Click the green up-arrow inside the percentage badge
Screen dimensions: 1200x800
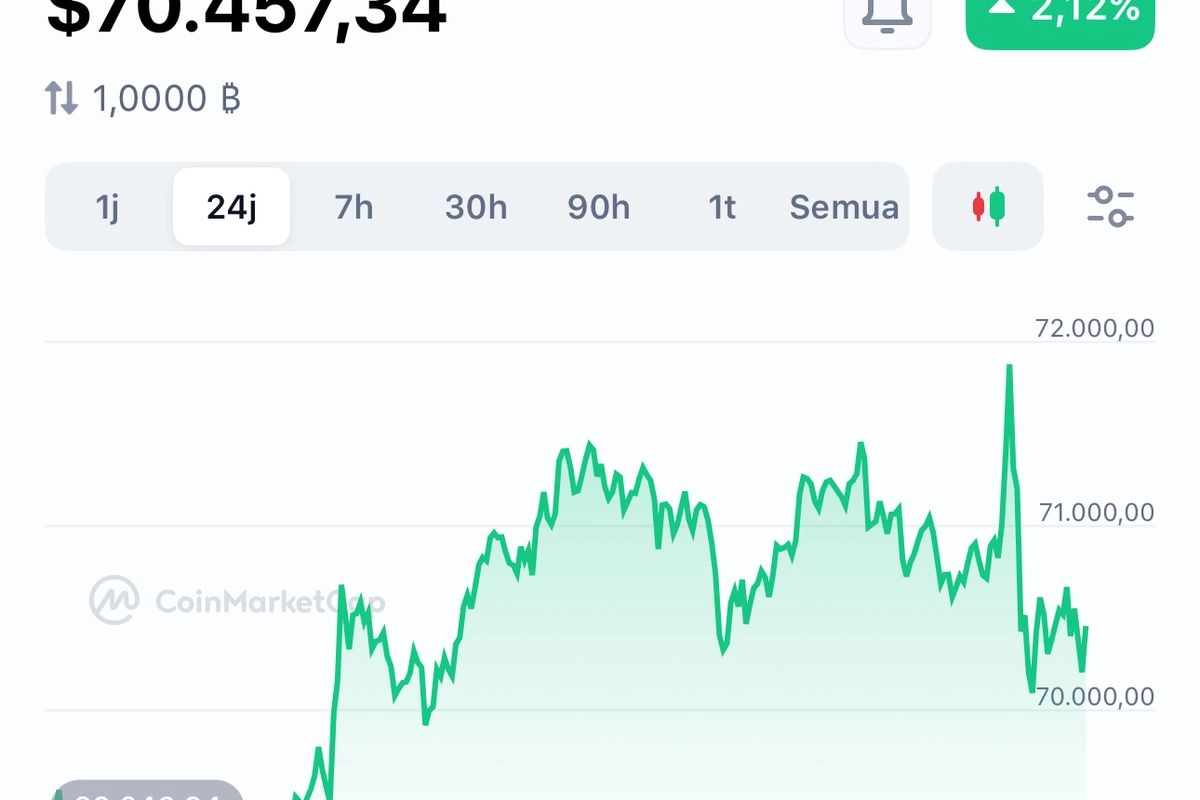coord(1002,10)
